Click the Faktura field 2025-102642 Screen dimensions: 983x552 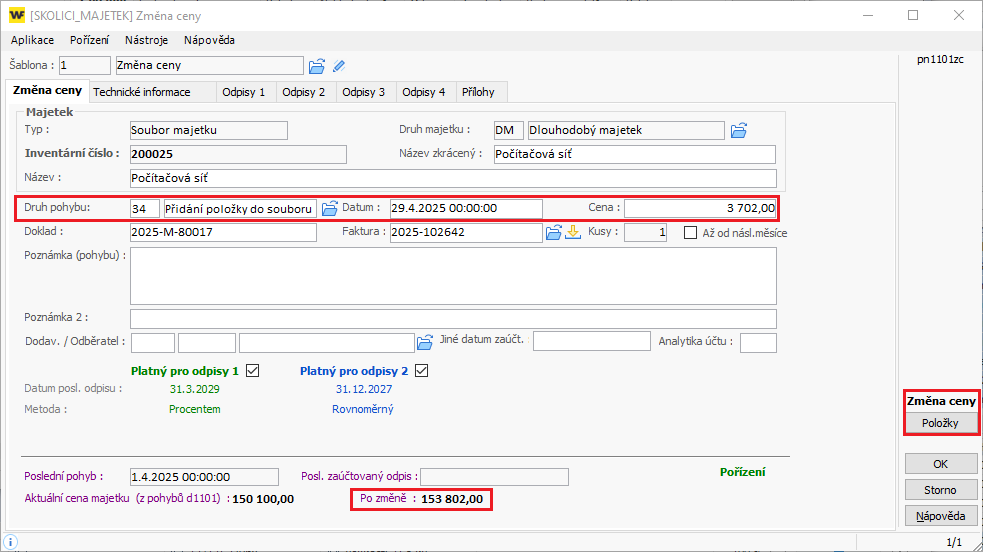tap(466, 232)
